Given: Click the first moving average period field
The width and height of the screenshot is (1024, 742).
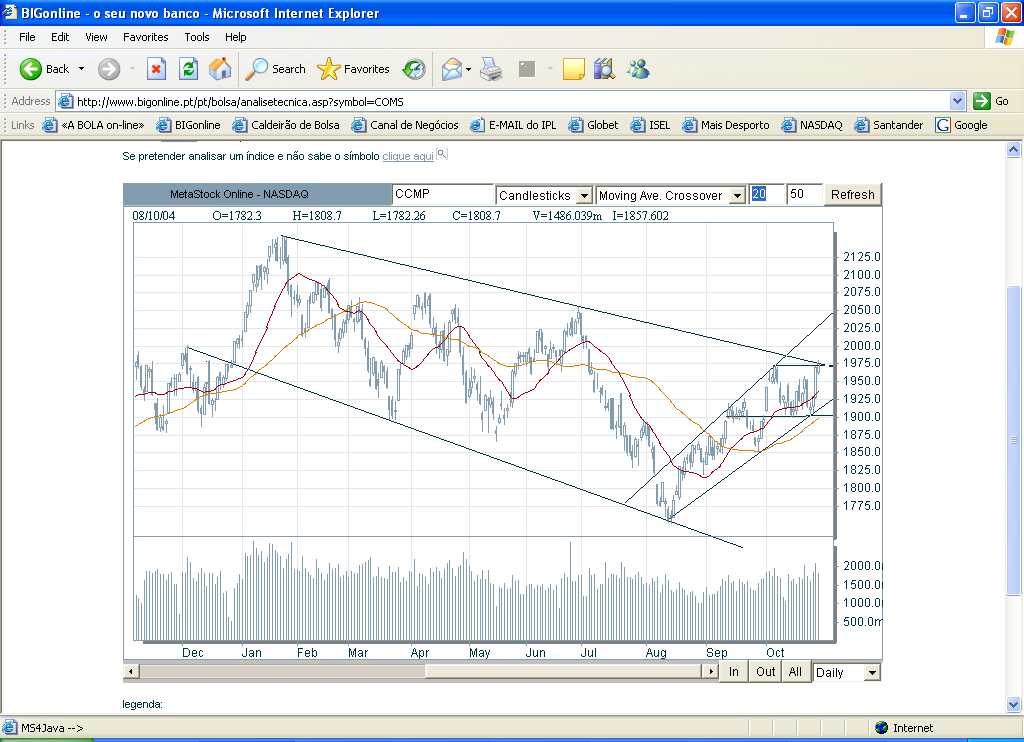Looking at the screenshot, I should (x=766, y=194).
